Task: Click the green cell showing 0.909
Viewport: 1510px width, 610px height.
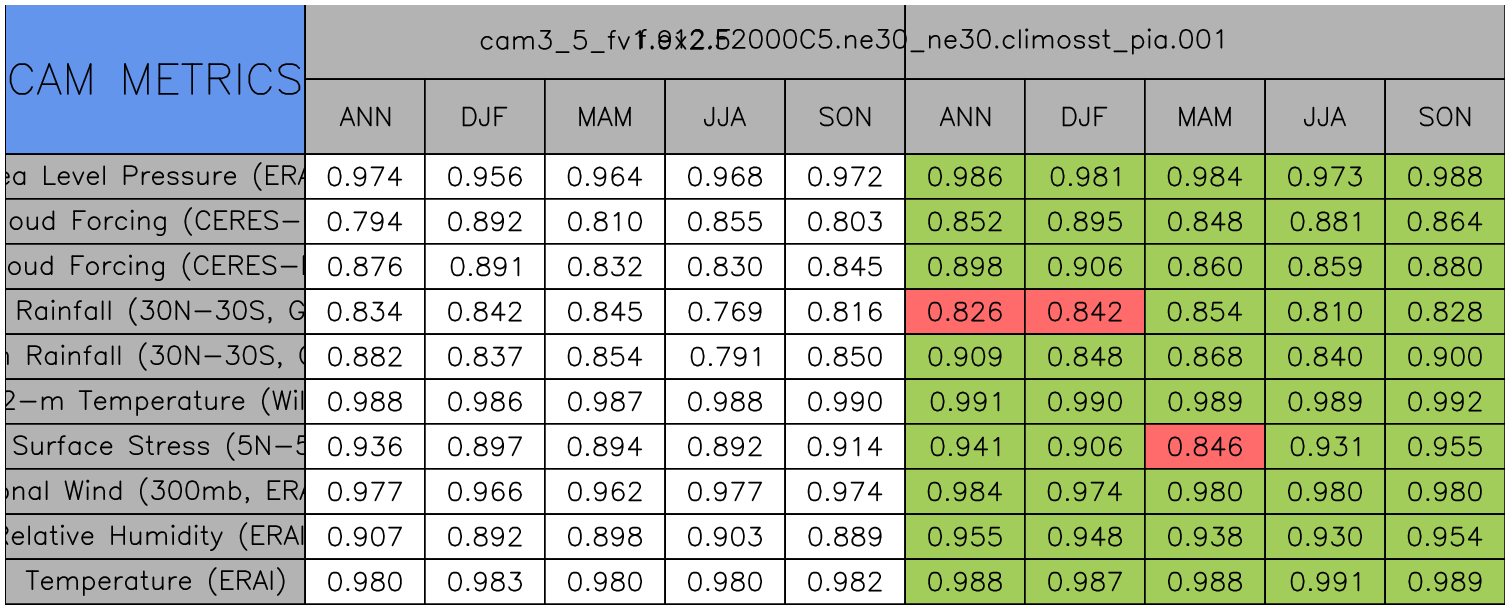Action: pos(965,357)
